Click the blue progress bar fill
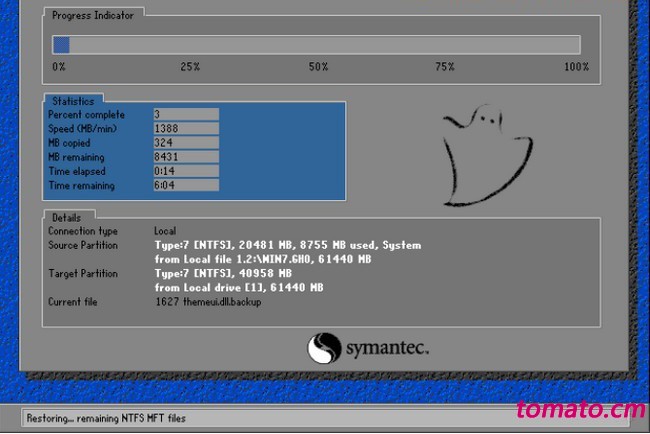The height and width of the screenshot is (434, 650). point(61,45)
